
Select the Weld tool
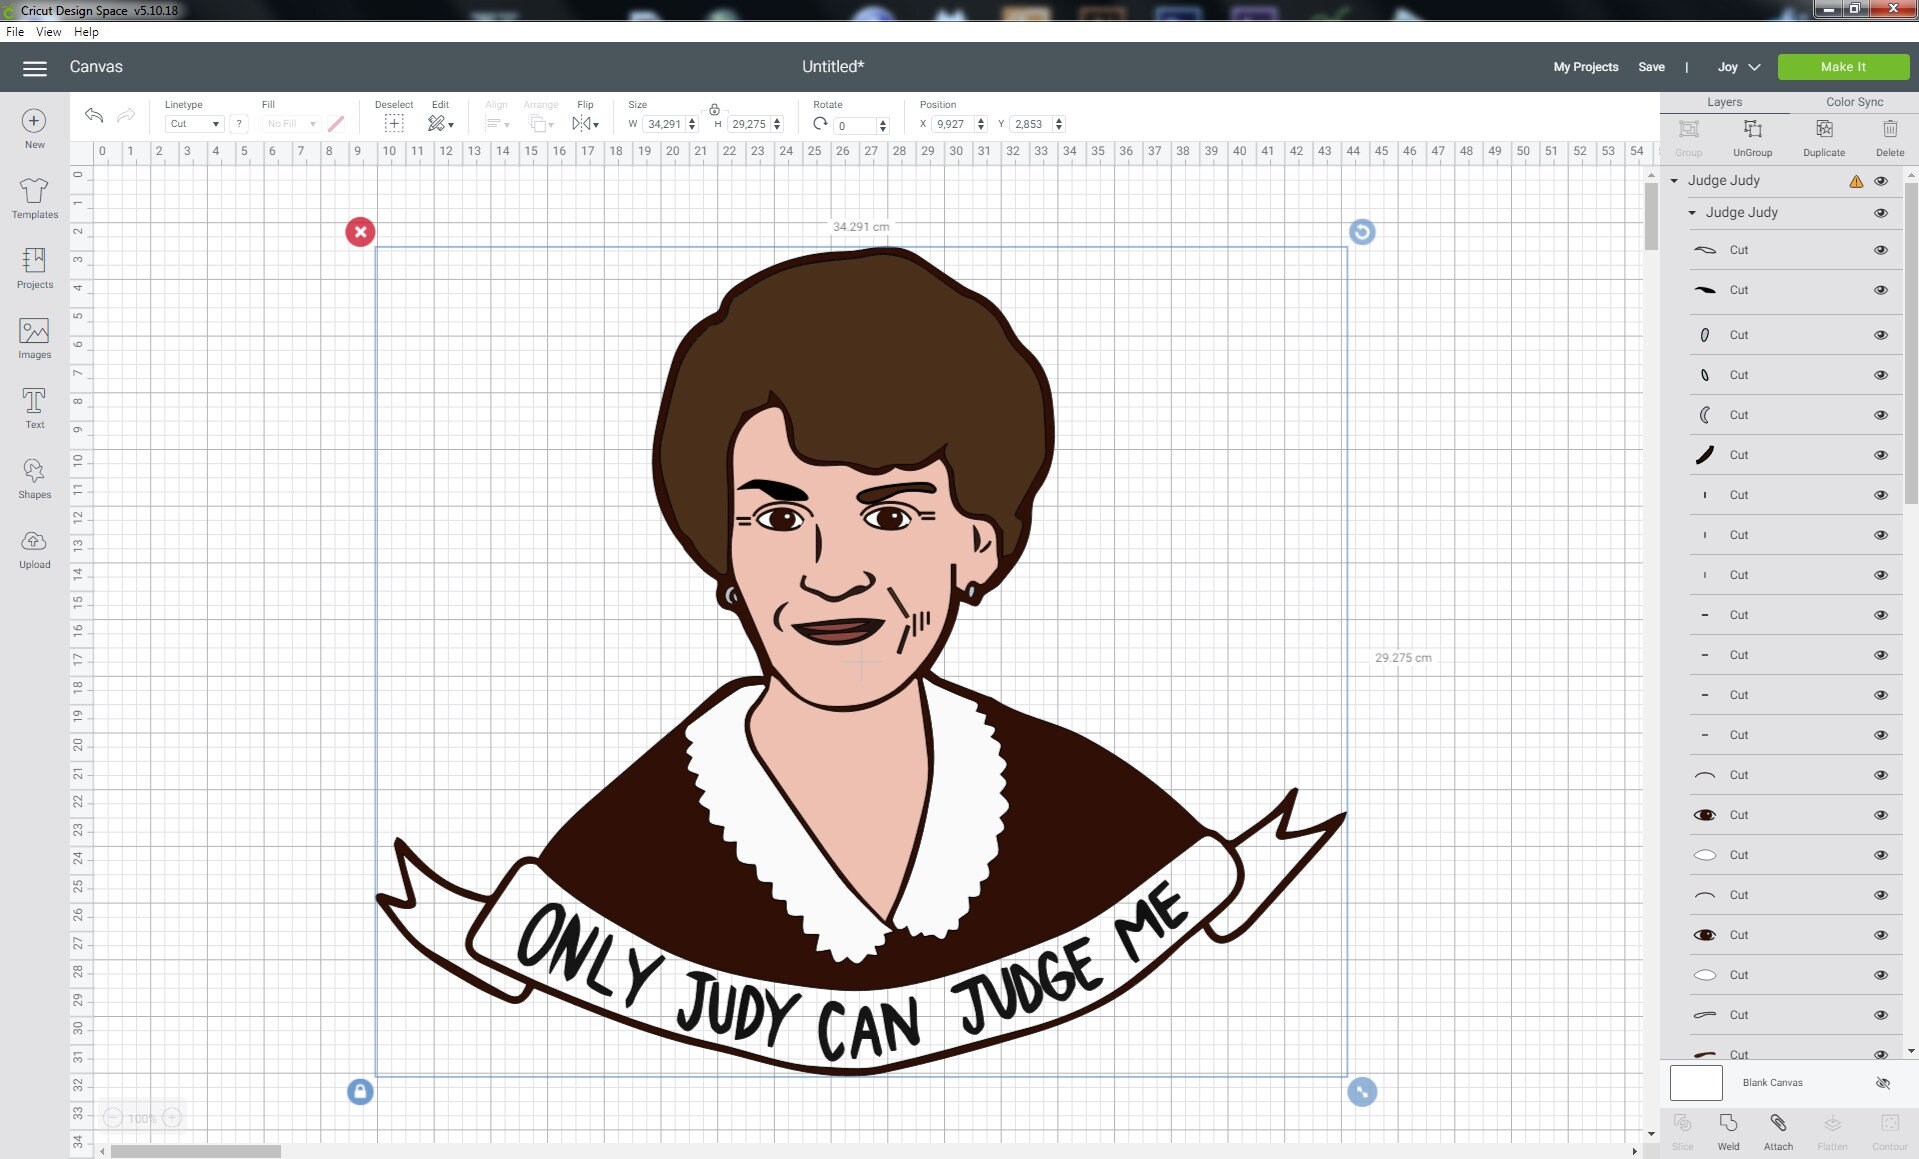click(1727, 1131)
